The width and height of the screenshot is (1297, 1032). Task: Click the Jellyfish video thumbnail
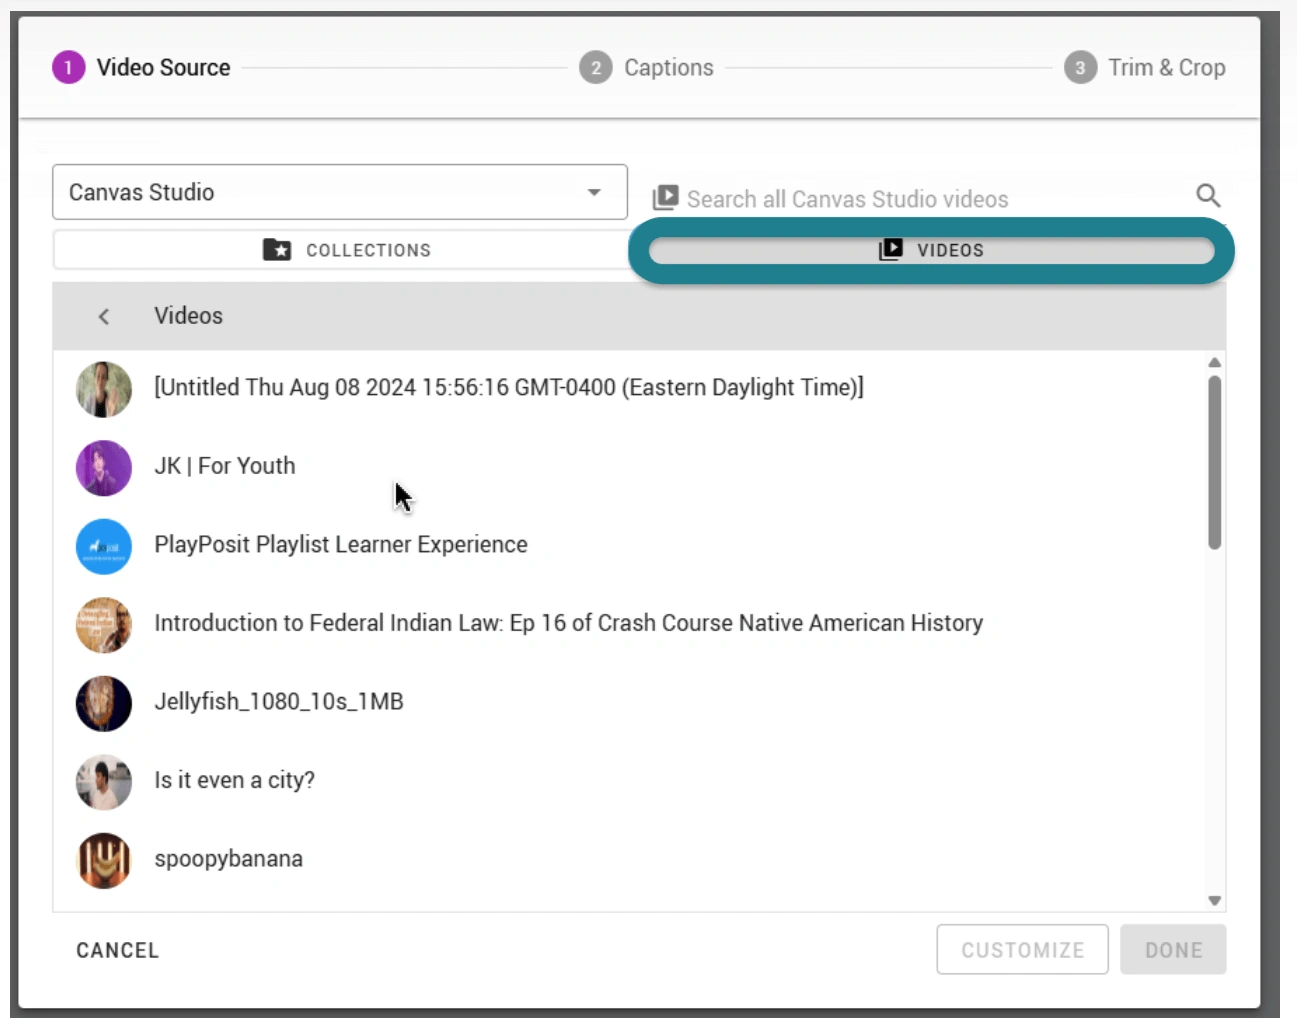(x=104, y=703)
